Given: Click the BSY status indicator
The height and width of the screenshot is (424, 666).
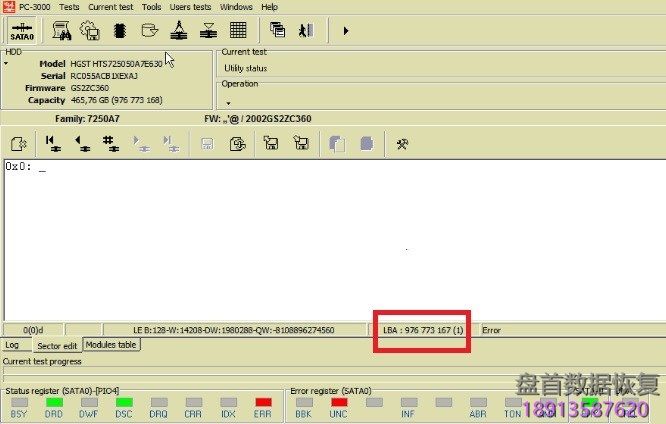Looking at the screenshot, I should click(19, 402).
